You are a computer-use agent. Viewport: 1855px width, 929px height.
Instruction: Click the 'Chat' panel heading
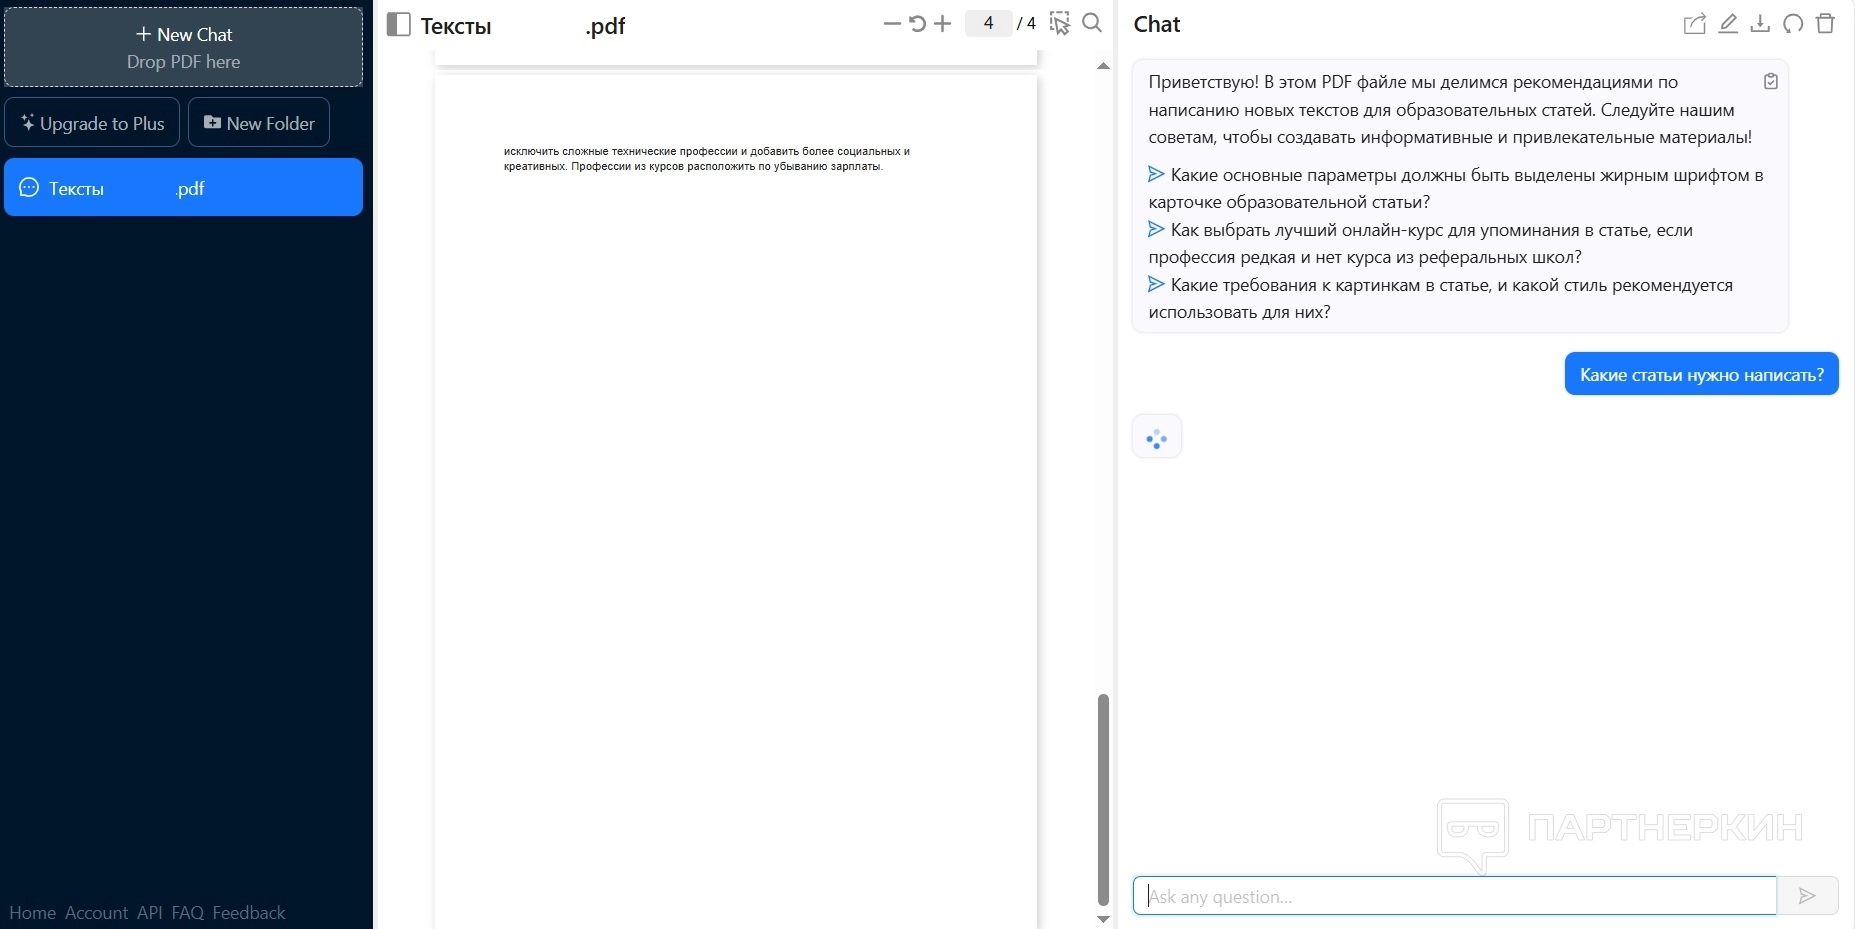click(x=1157, y=24)
